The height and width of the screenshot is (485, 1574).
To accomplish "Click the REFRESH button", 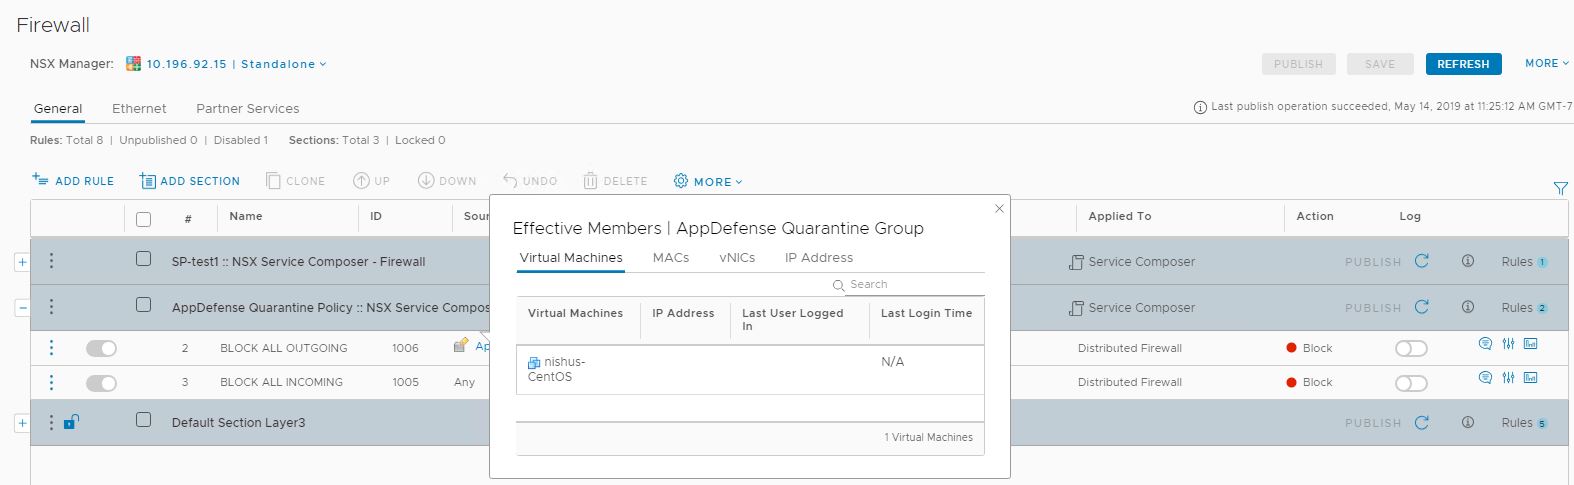I will click(1462, 64).
